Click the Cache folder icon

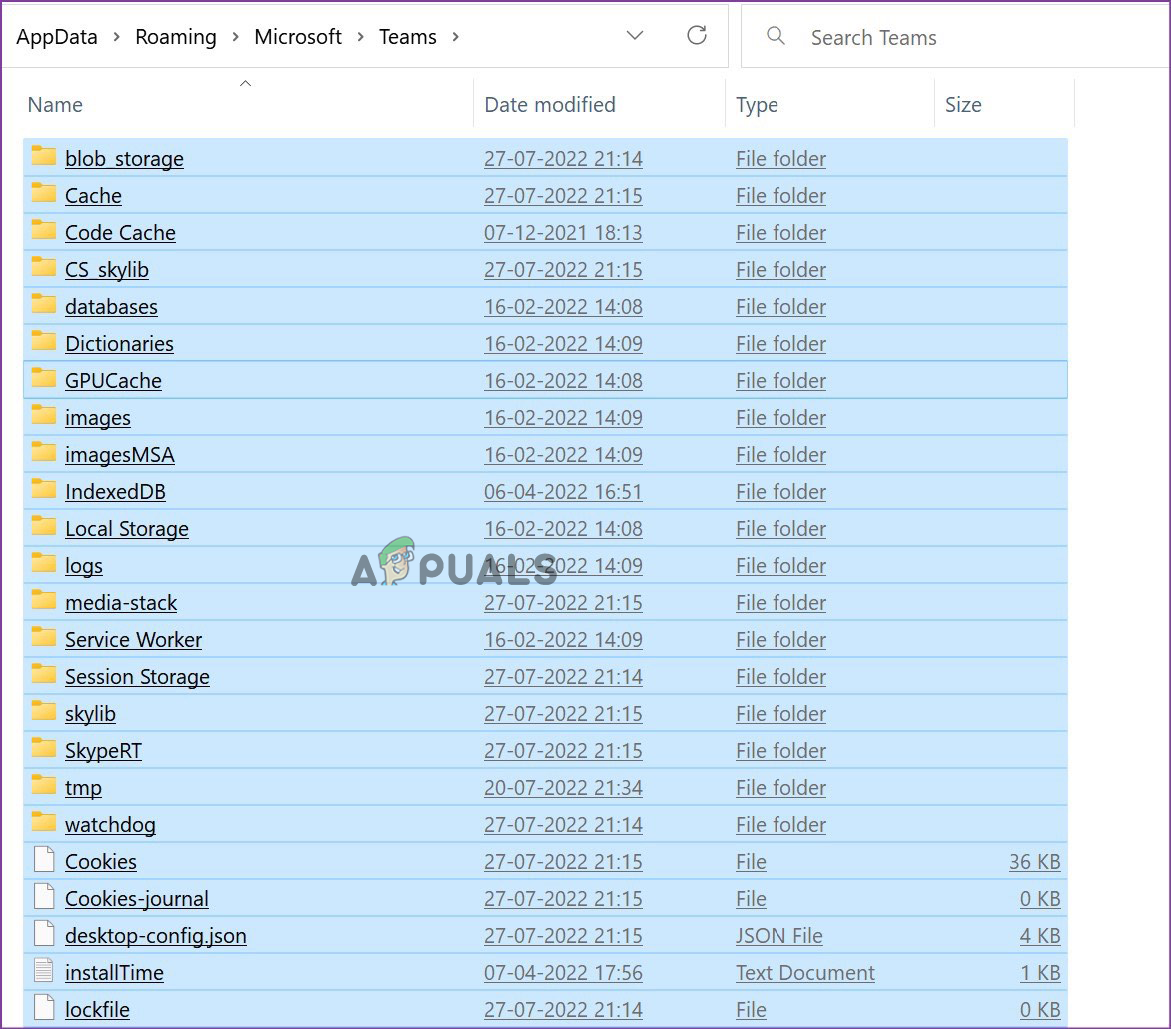44,193
